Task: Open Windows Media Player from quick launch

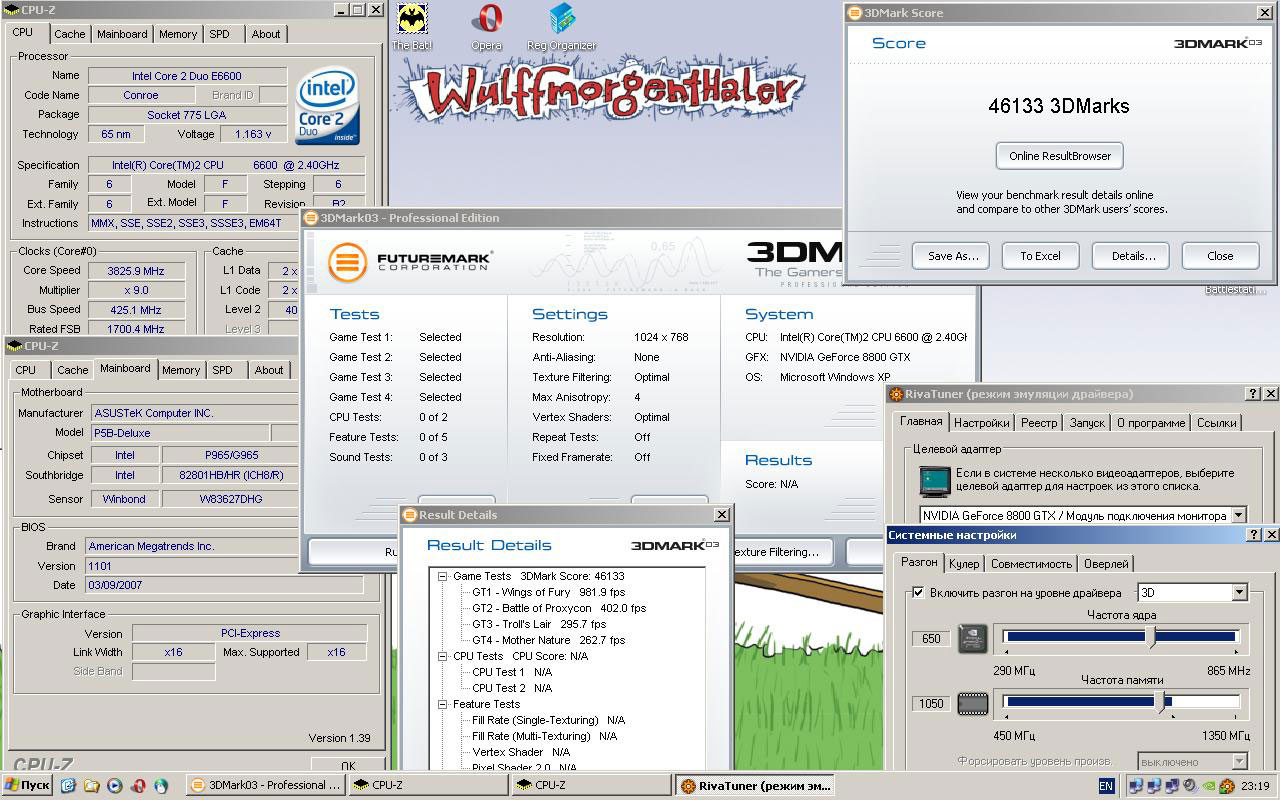Action: [x=114, y=786]
